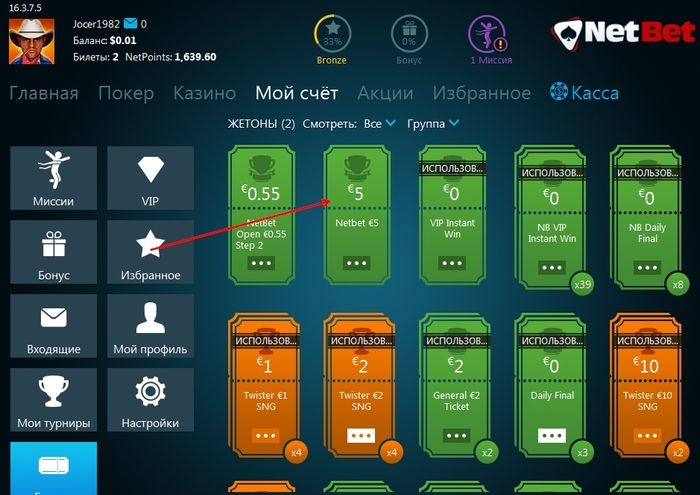The height and width of the screenshot is (495, 700).
Task: Click the cowboy avatar picture
Action: [32, 41]
